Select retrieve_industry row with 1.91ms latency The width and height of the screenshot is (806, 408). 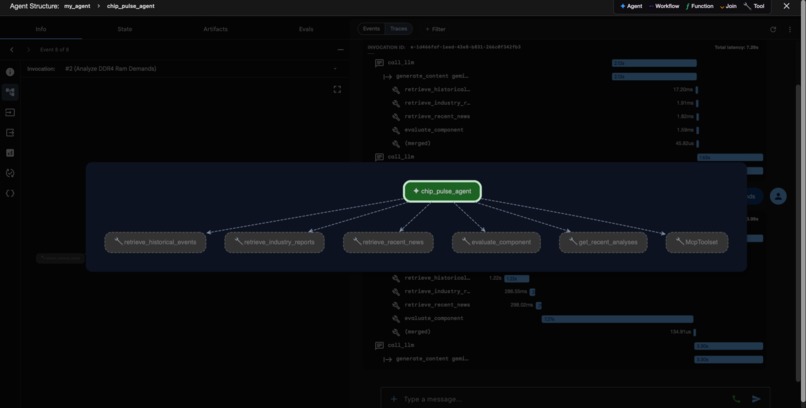(x=564, y=103)
